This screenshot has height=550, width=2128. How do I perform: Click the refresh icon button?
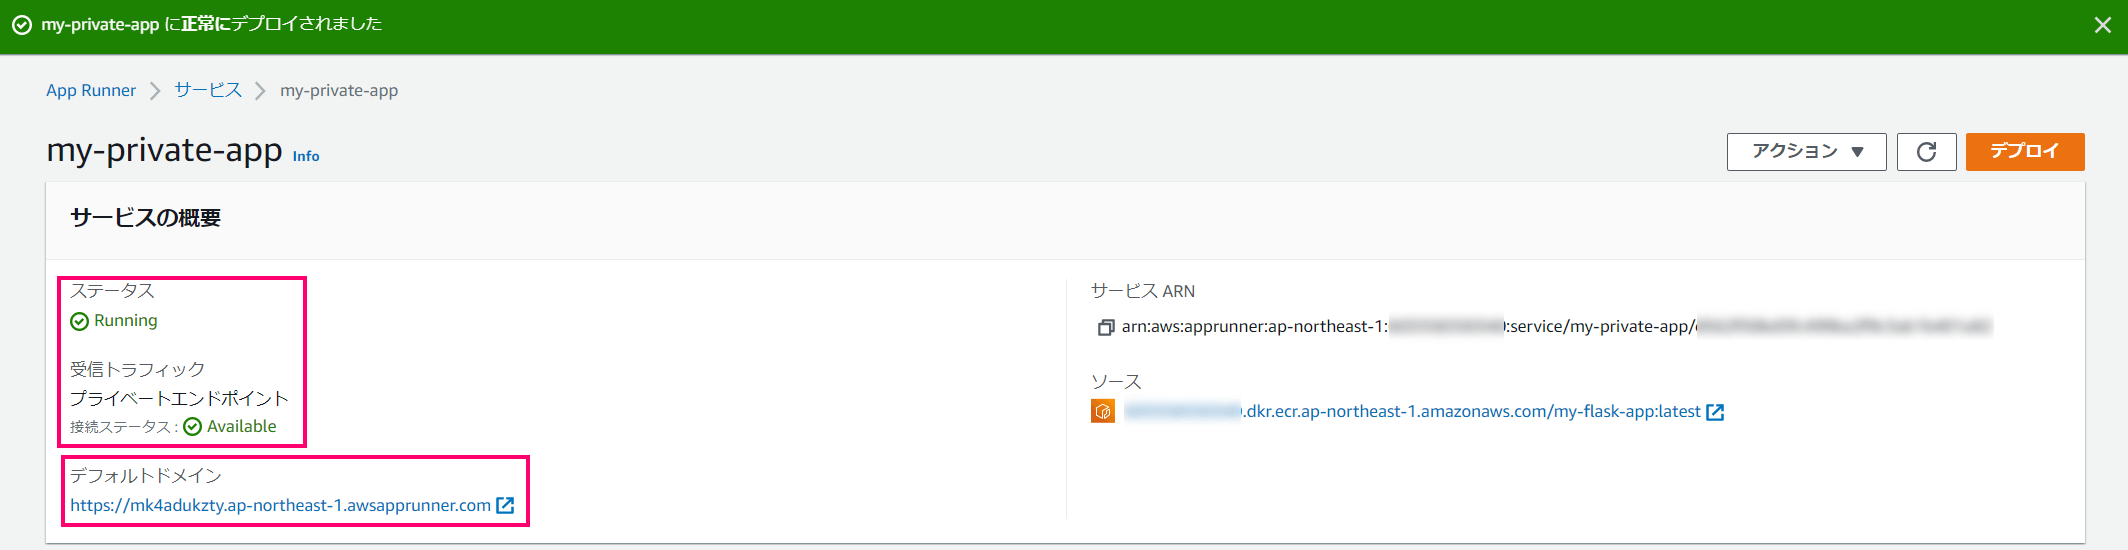tap(1926, 152)
